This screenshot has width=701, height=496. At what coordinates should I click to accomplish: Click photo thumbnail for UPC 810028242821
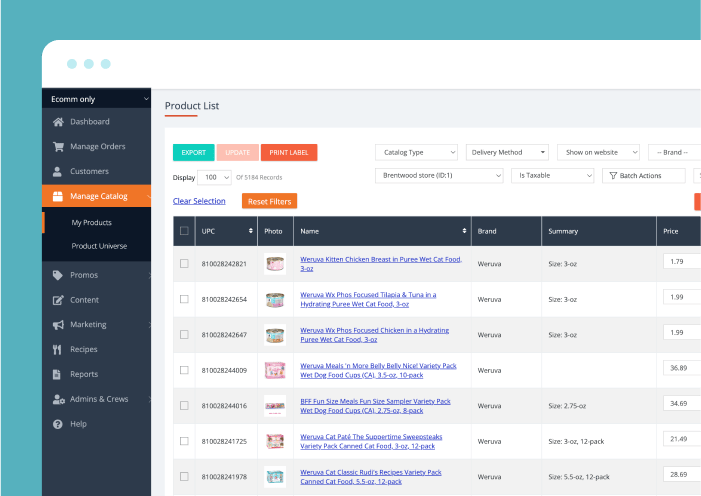click(275, 264)
